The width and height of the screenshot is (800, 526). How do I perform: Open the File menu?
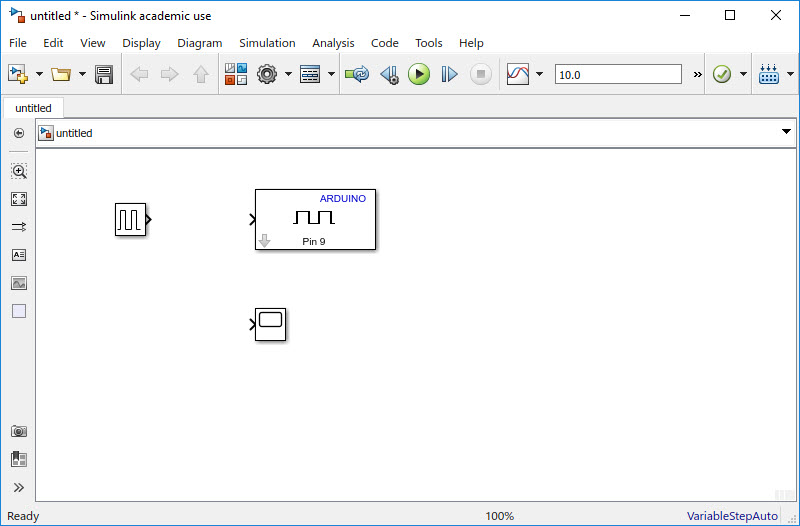18,43
